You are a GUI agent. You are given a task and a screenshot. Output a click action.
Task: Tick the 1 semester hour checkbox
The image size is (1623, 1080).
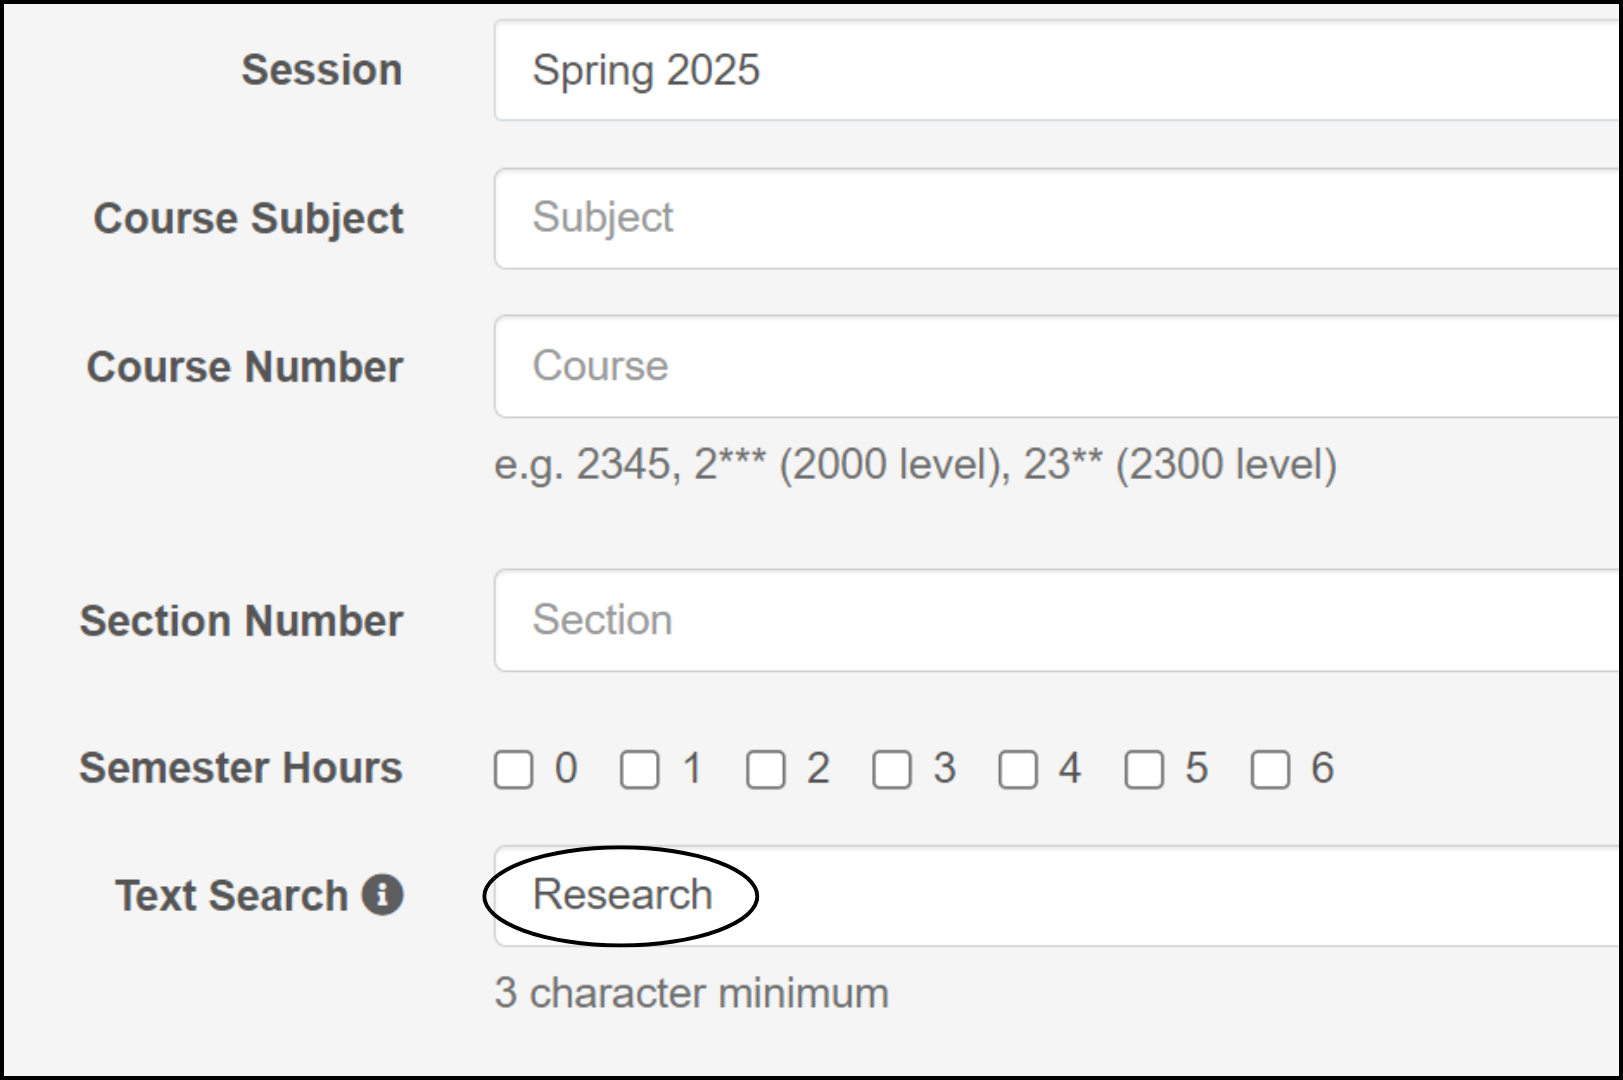point(640,770)
